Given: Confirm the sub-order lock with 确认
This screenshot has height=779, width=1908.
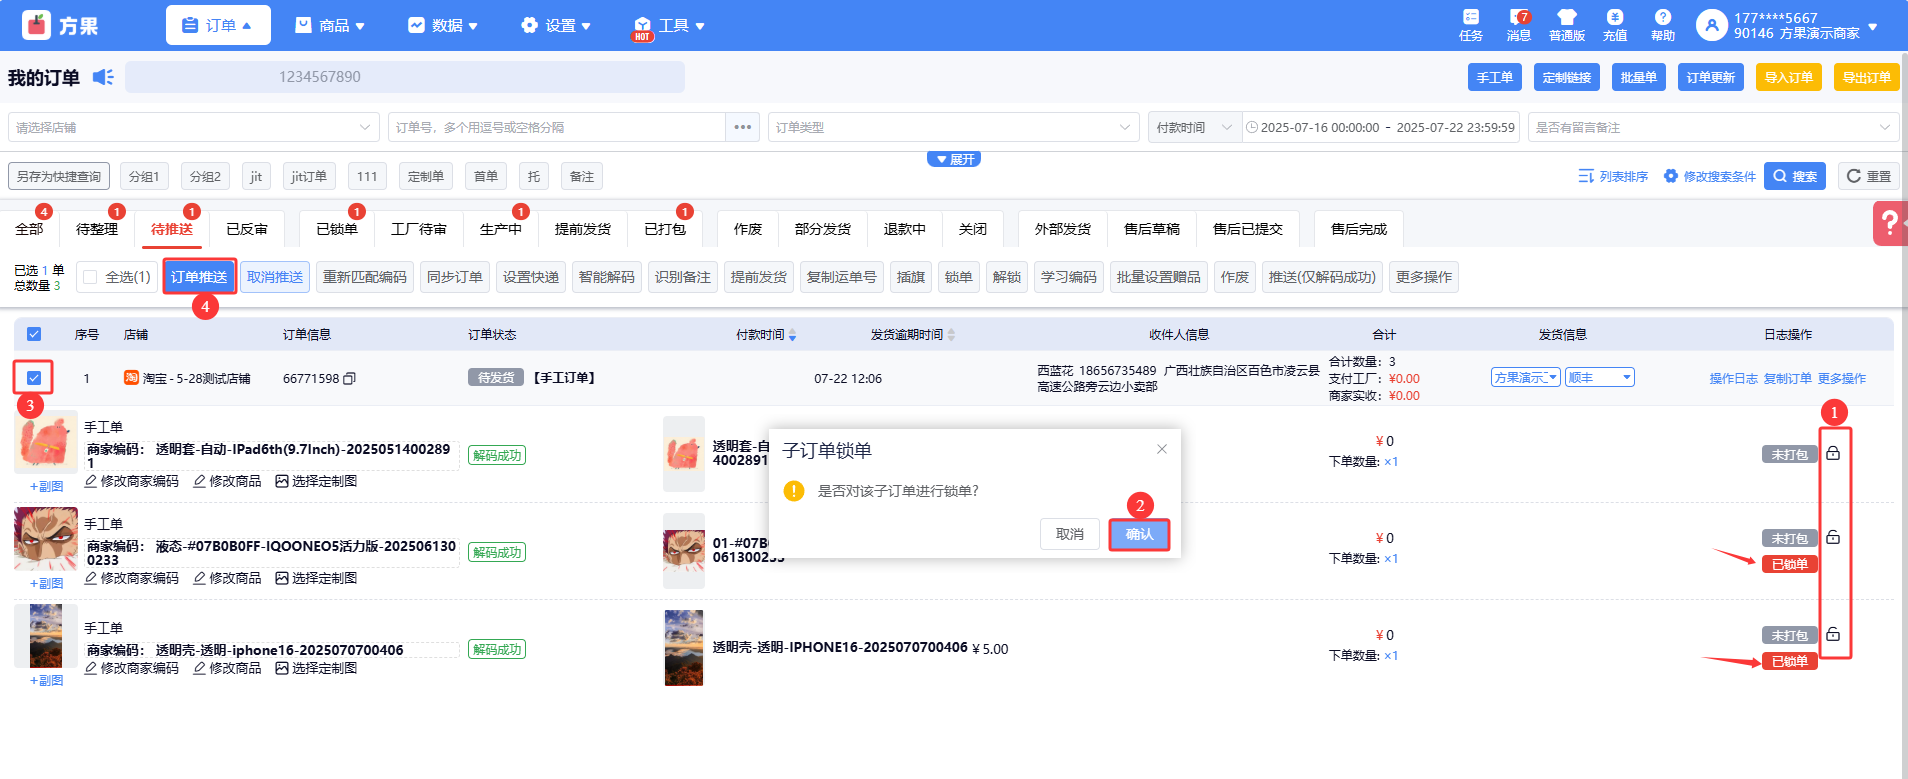Looking at the screenshot, I should [1139, 534].
